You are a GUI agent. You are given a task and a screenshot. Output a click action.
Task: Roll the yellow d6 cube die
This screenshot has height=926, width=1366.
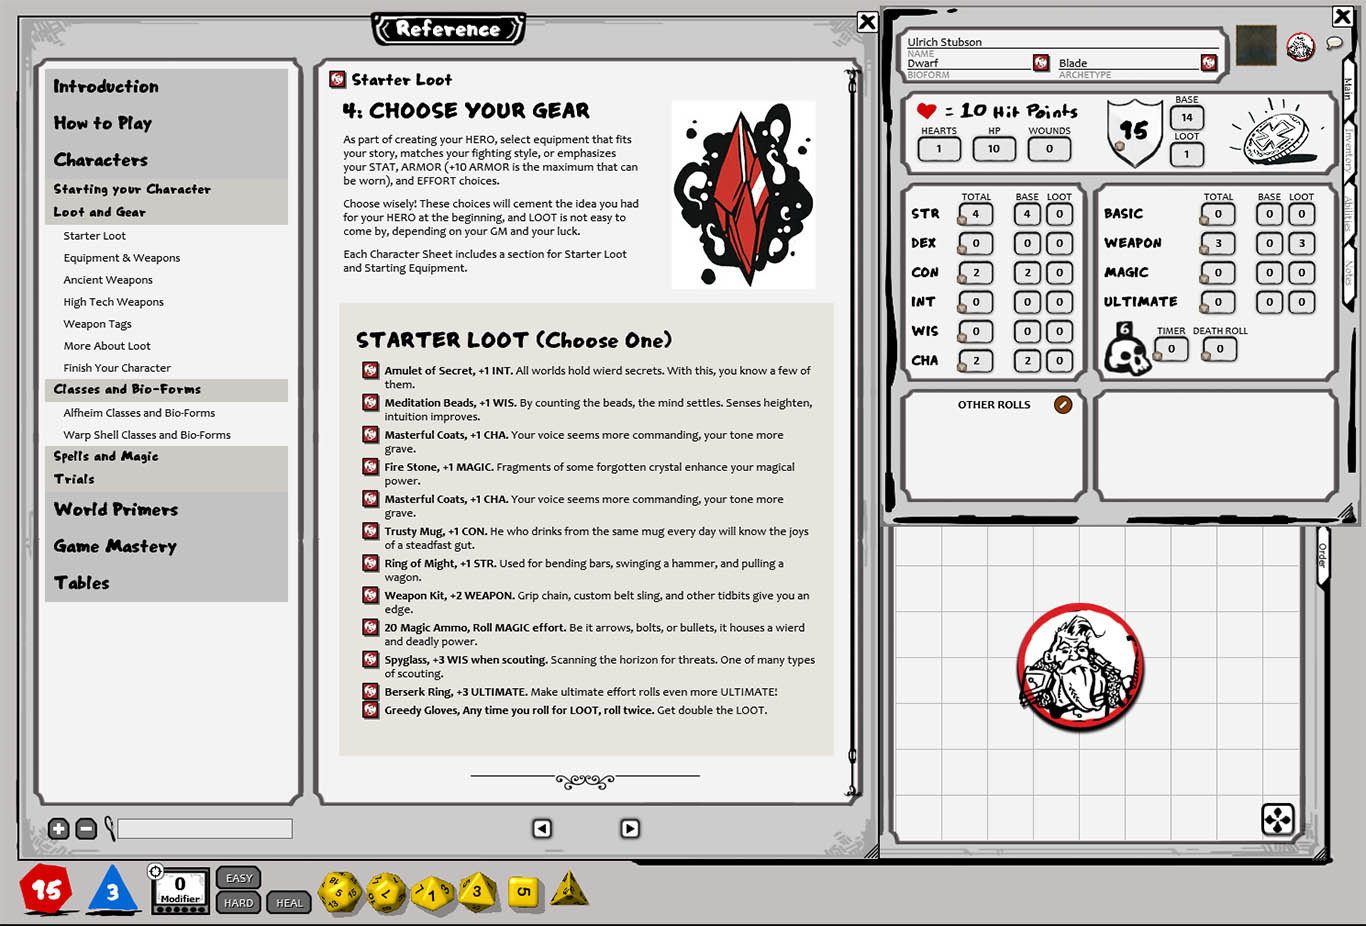(523, 893)
